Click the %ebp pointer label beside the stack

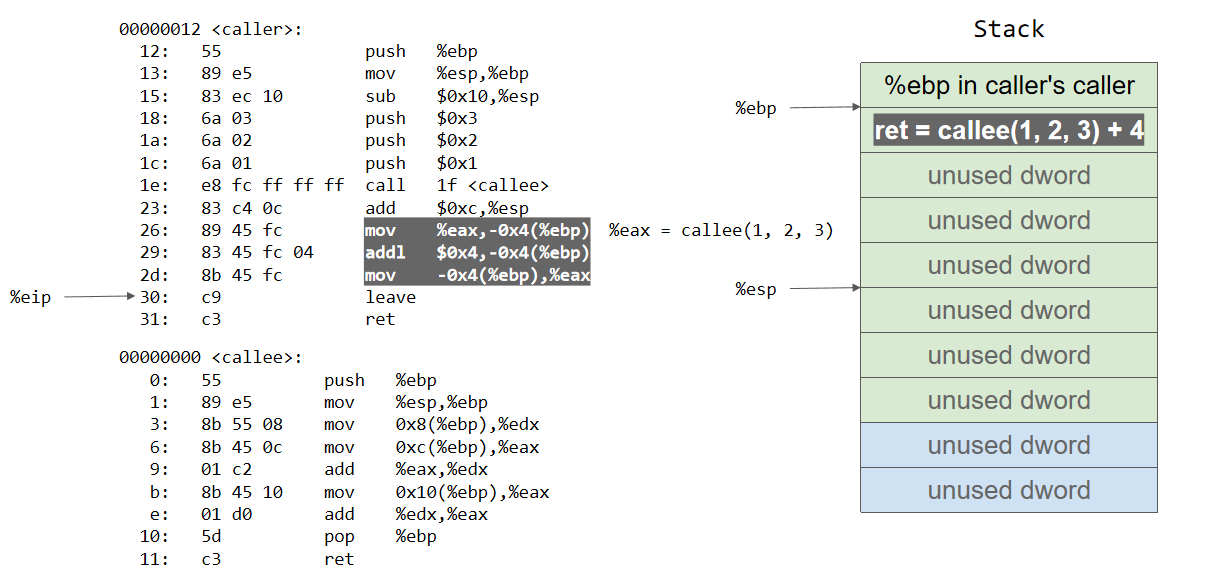756,108
